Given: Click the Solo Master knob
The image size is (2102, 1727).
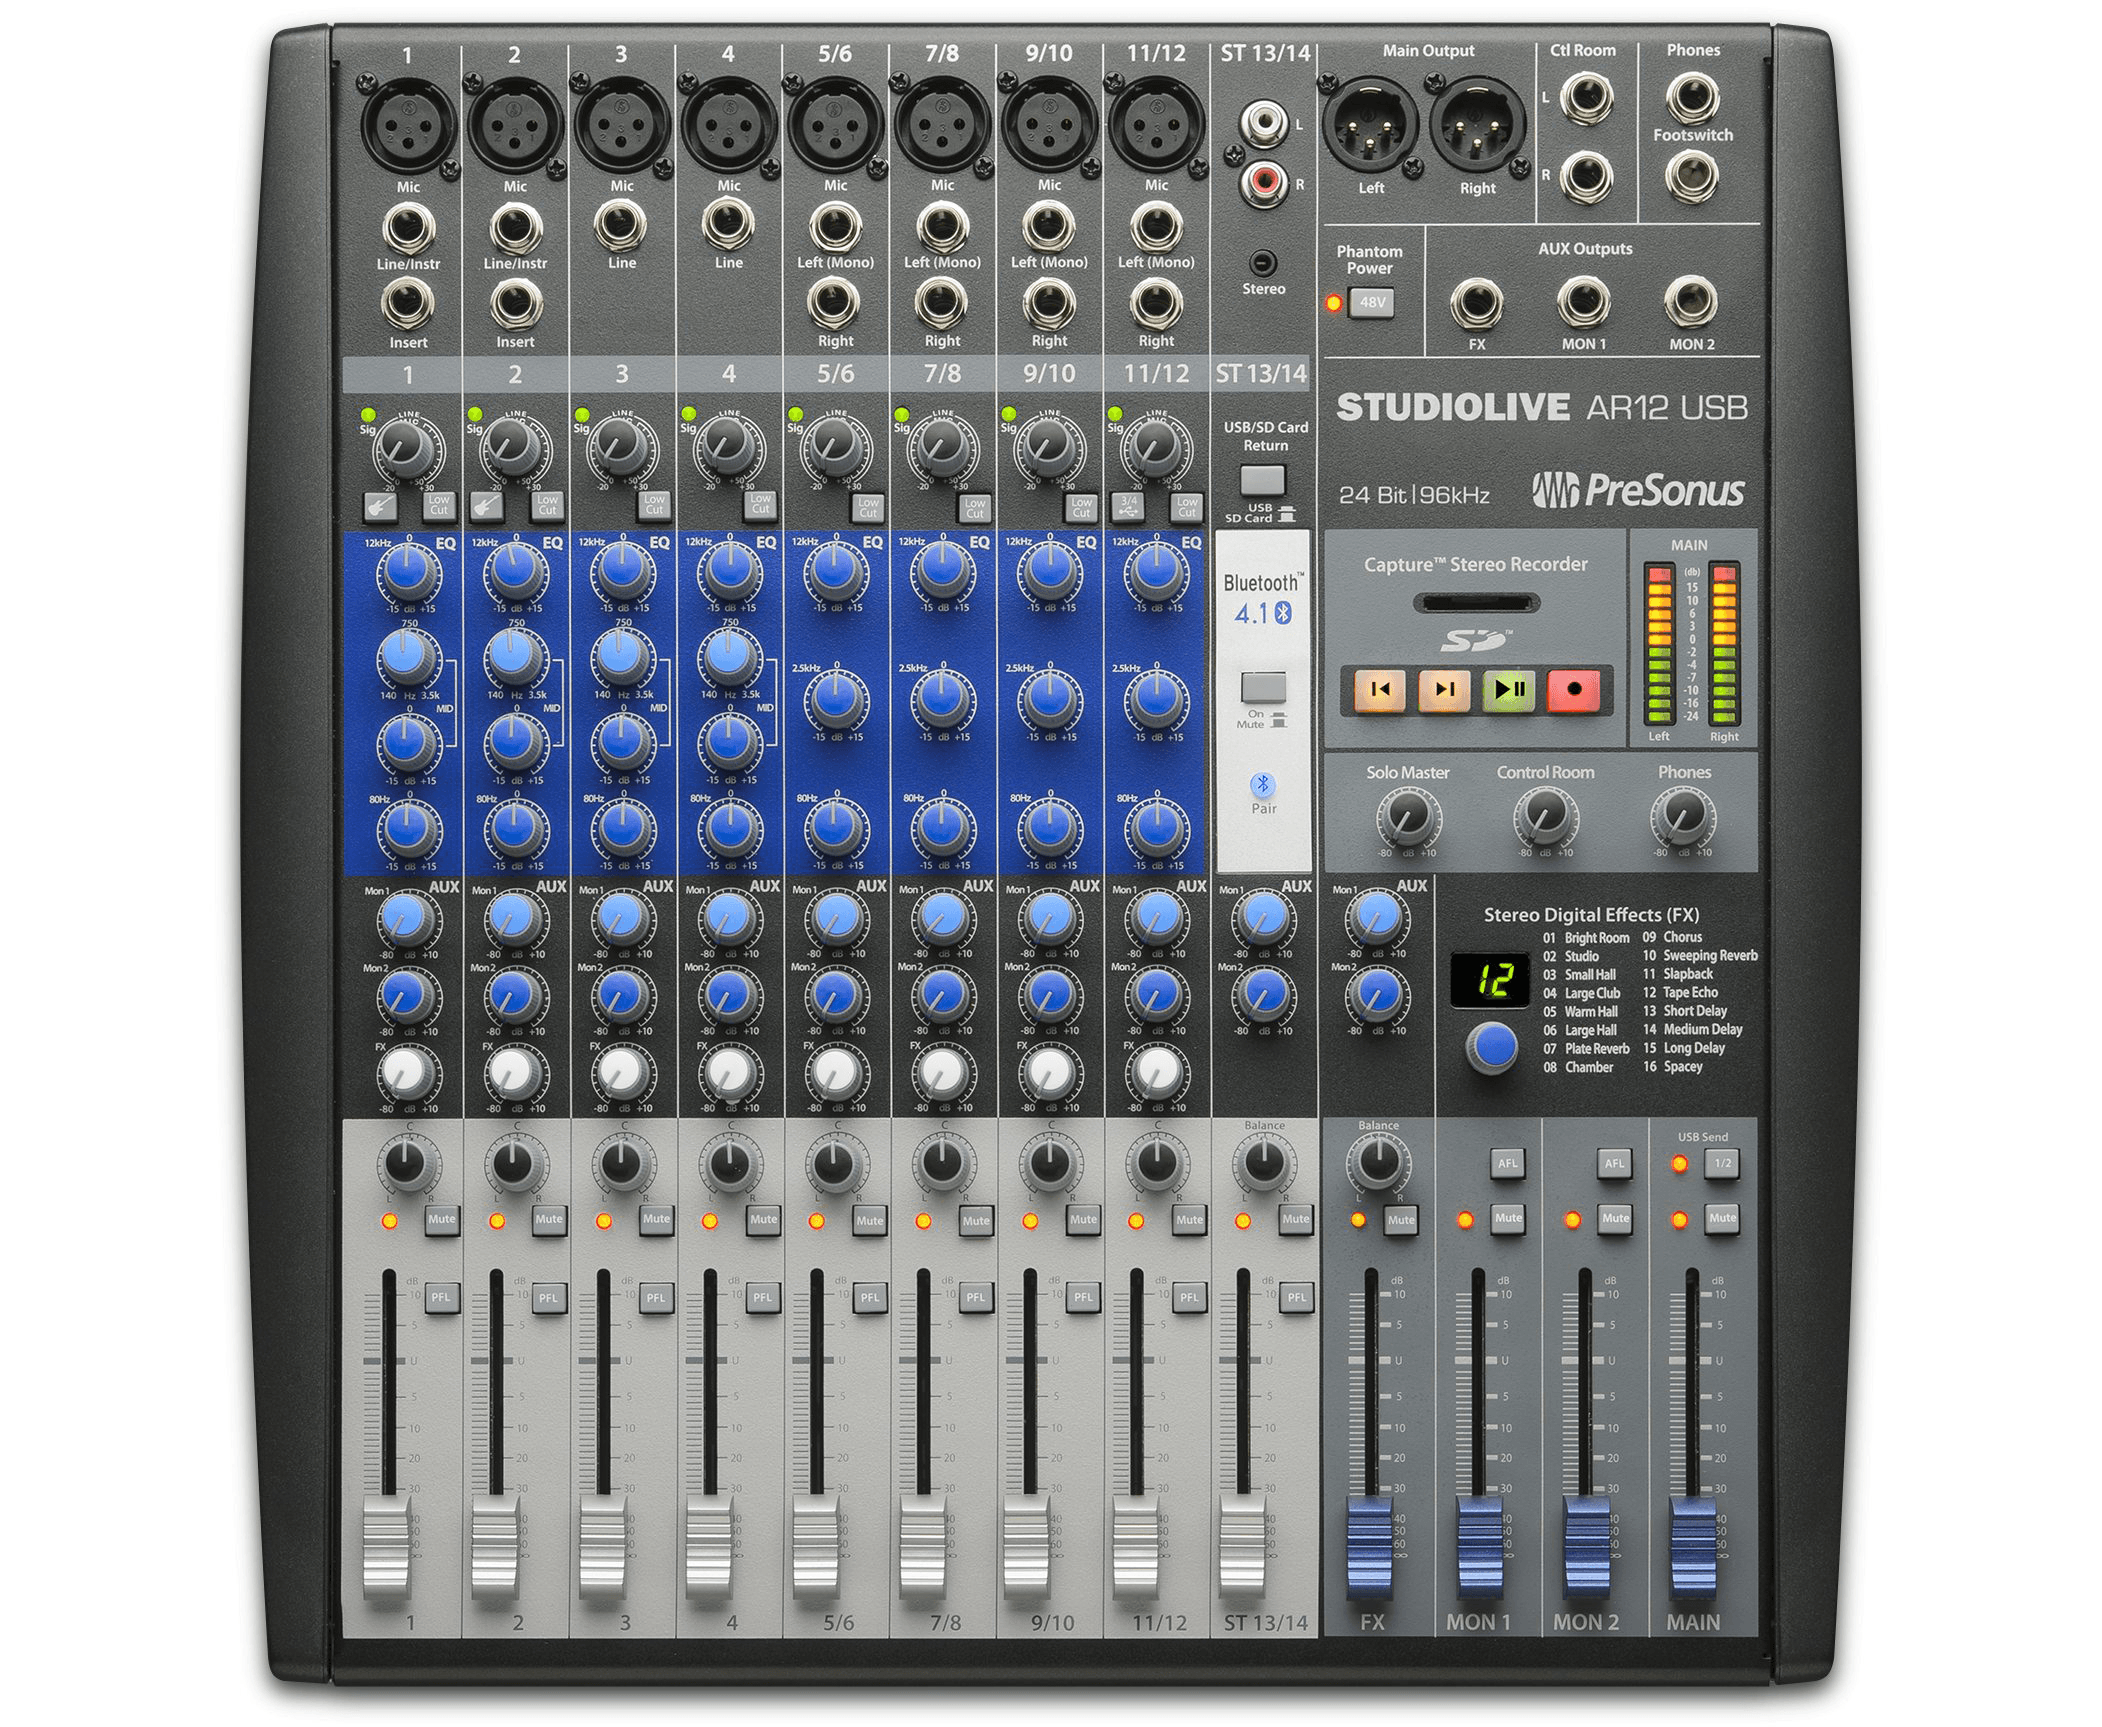Looking at the screenshot, I should [1408, 818].
